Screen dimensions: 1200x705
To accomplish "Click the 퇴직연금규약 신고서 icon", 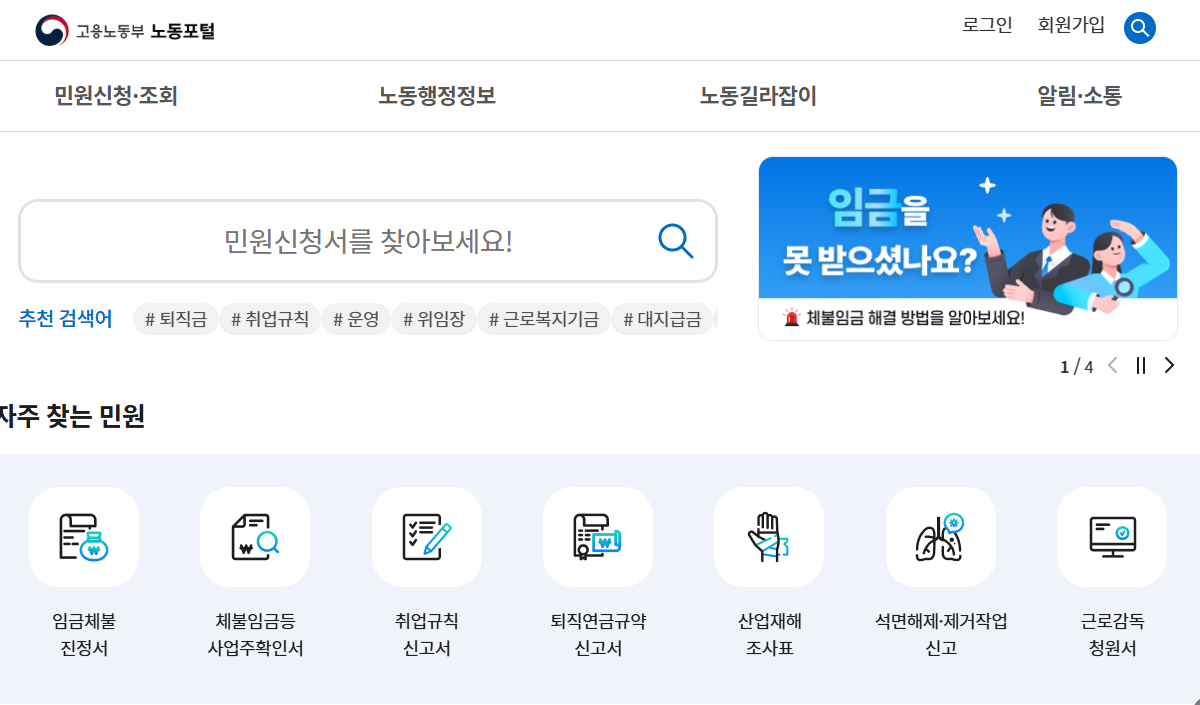I will (x=597, y=537).
